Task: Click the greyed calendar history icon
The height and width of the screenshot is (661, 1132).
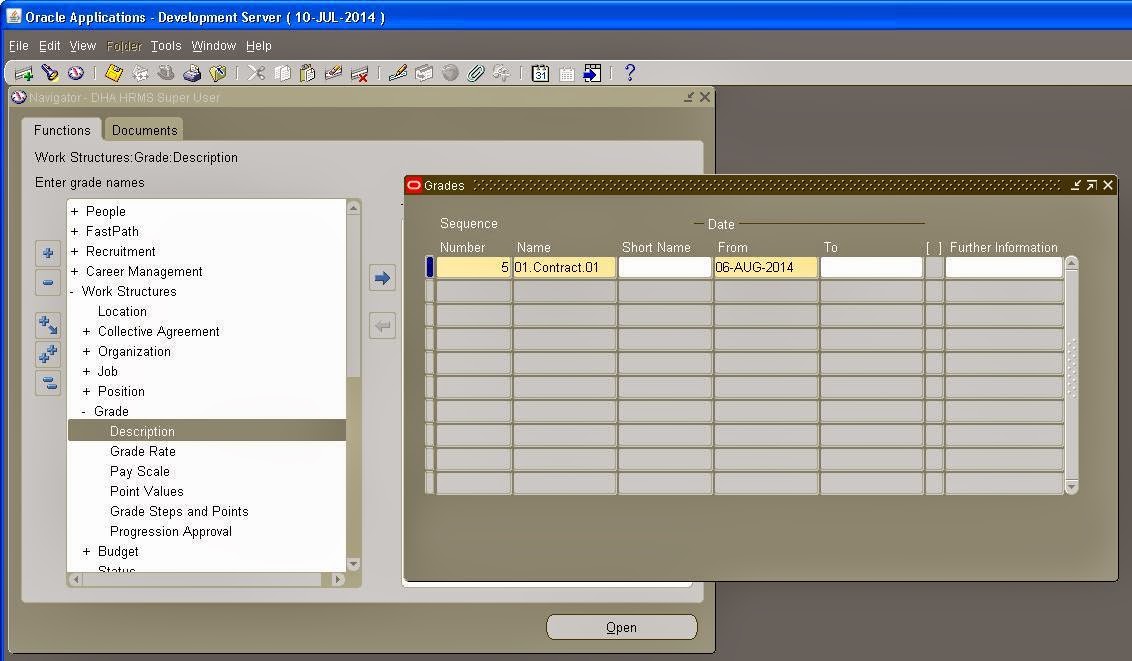Action: coord(567,73)
